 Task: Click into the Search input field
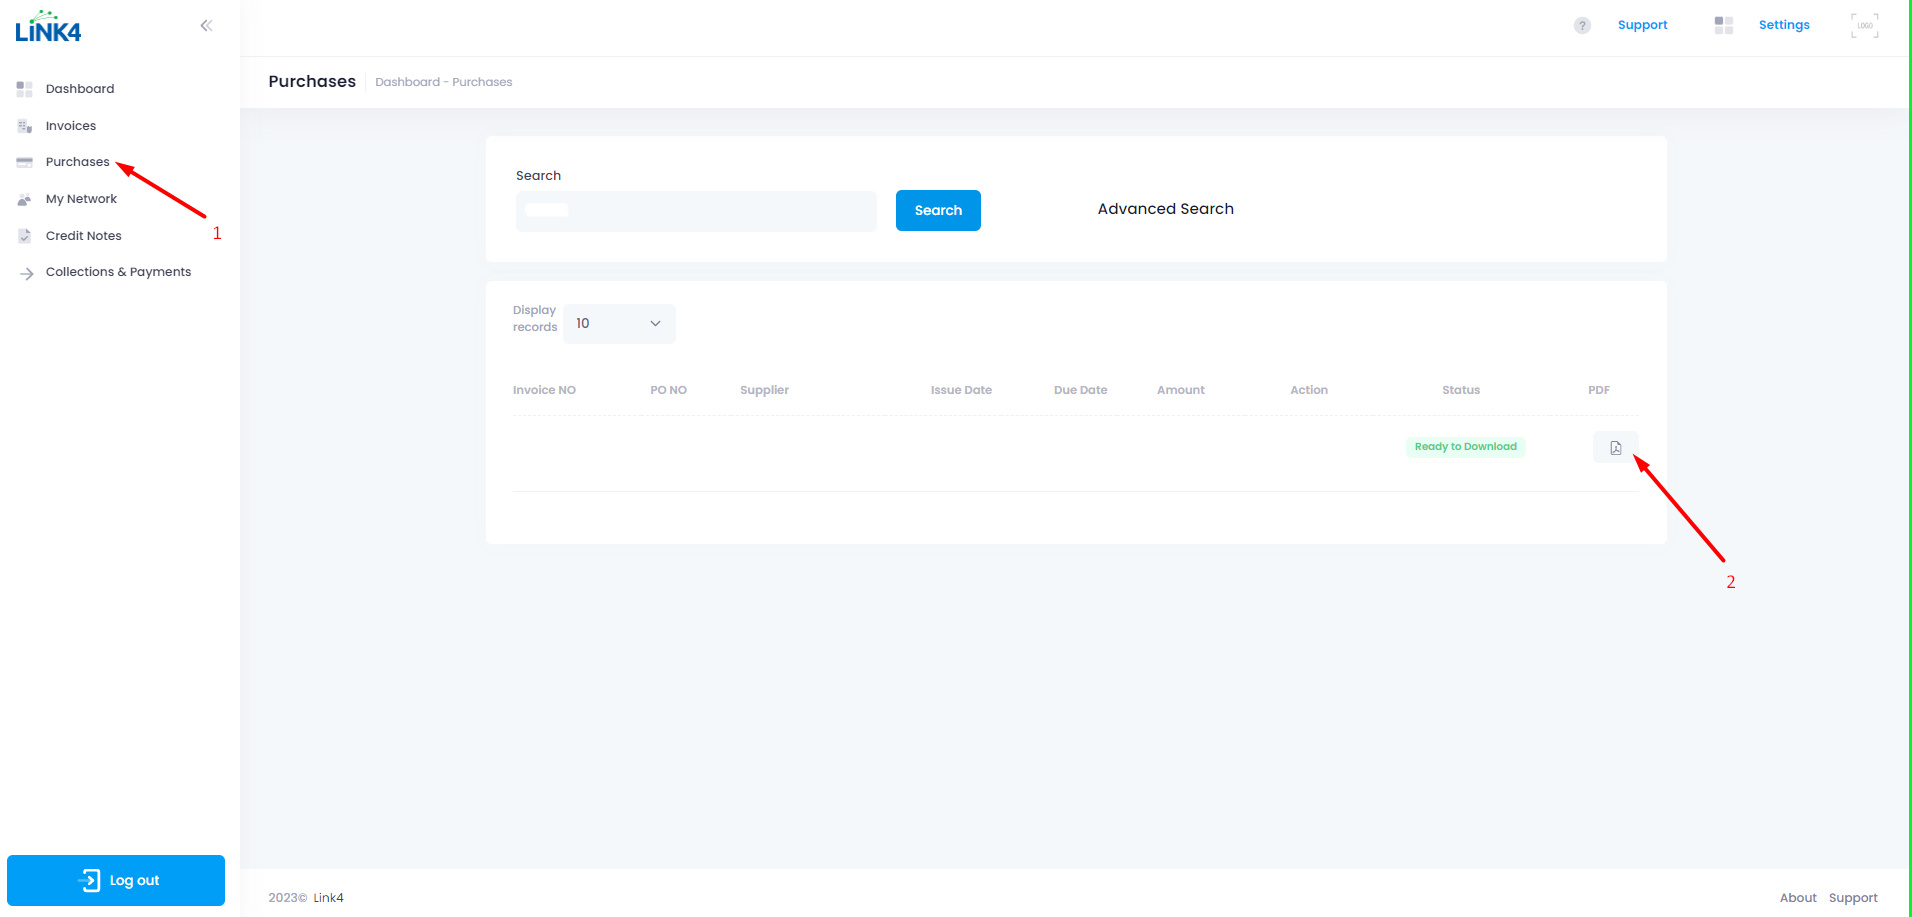696,211
